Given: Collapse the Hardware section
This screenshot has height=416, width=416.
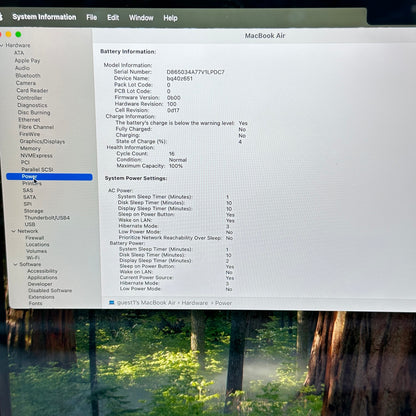Looking at the screenshot, I should tap(2, 45).
